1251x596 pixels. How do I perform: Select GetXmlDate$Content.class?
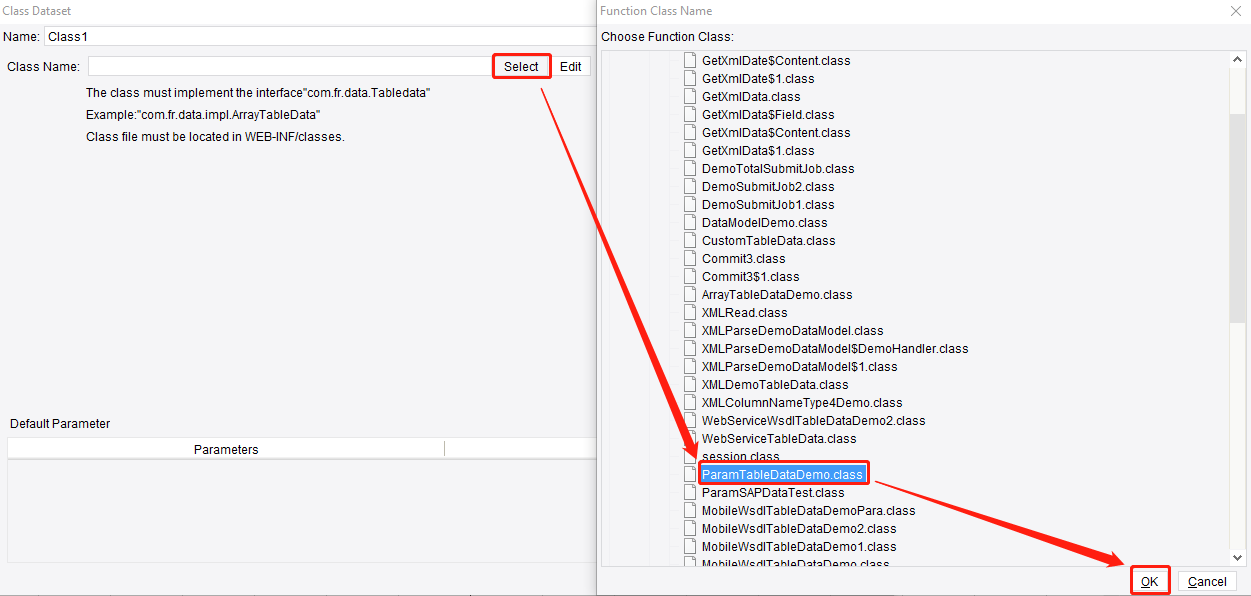776,60
